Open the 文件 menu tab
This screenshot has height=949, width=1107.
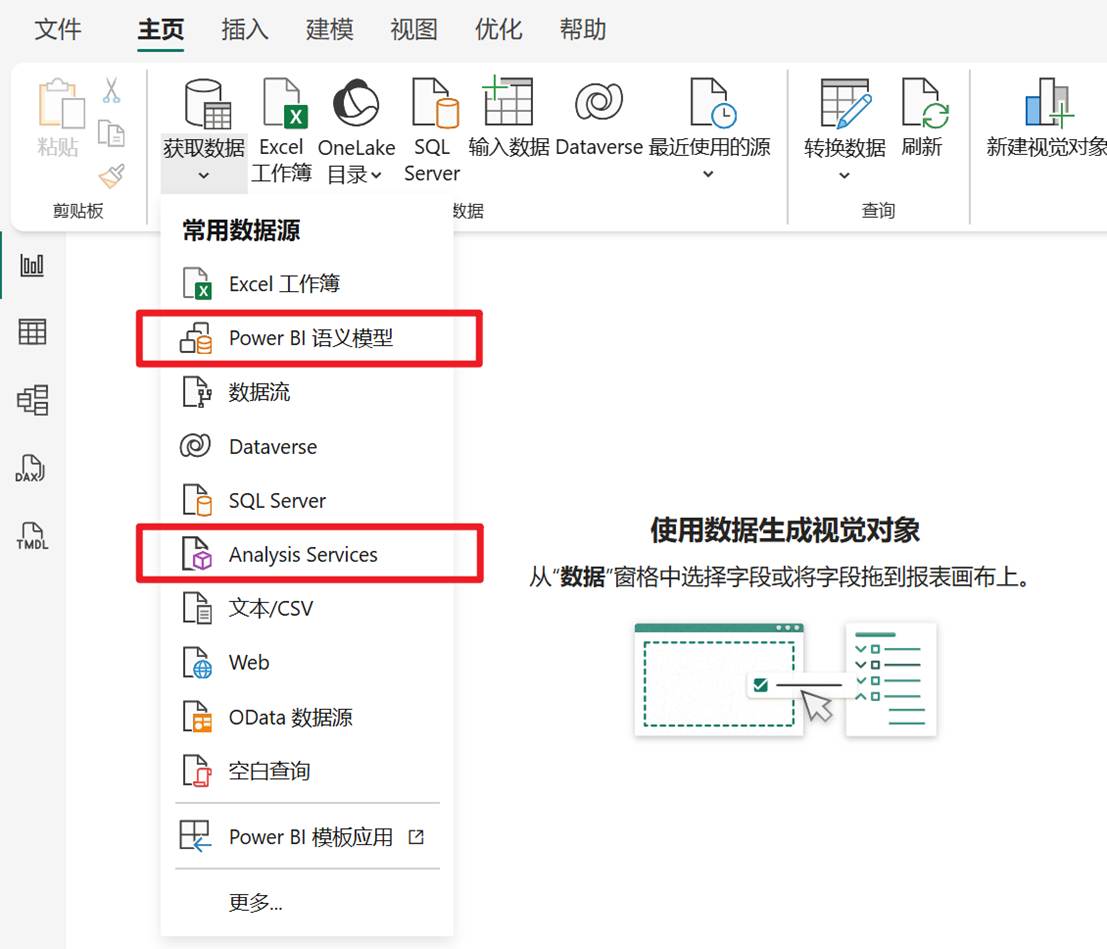(x=58, y=30)
